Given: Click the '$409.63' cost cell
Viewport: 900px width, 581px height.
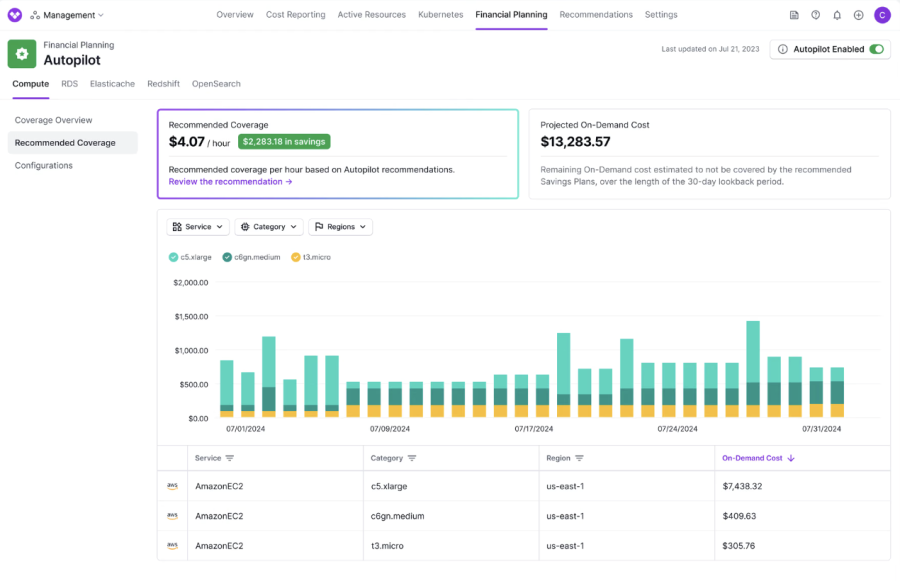Looking at the screenshot, I should pos(739,516).
